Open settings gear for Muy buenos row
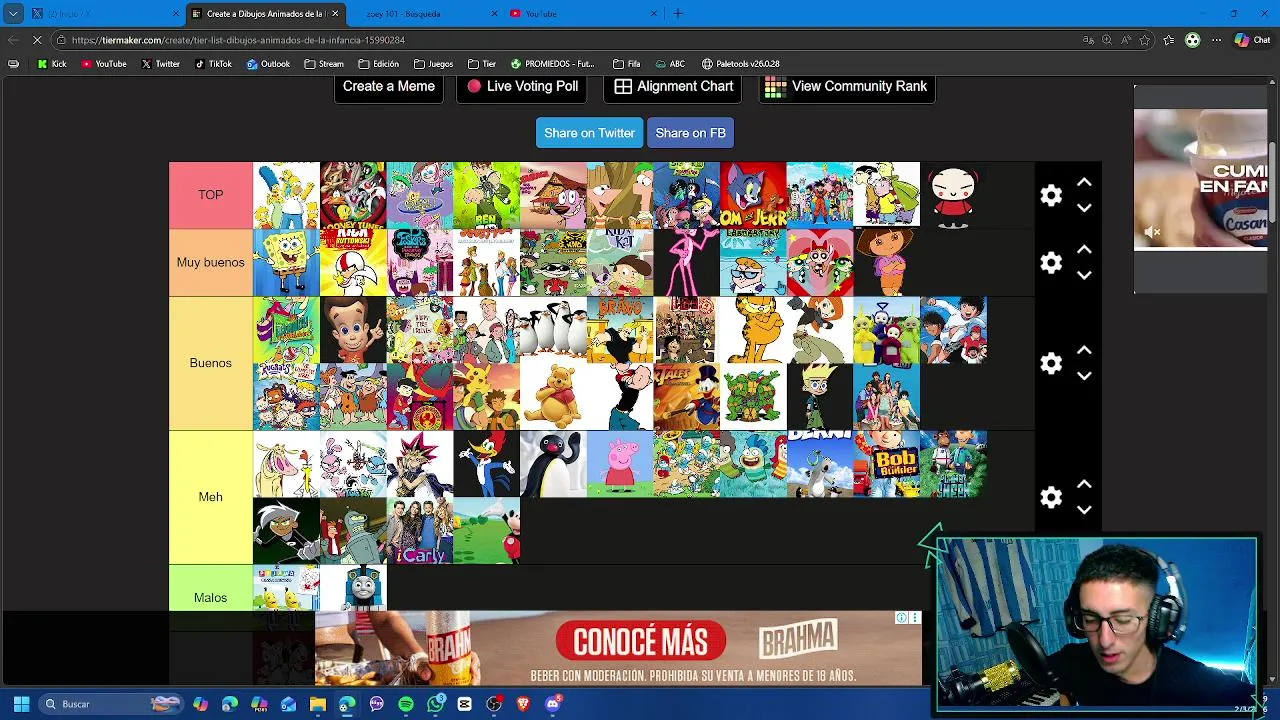This screenshot has width=1280, height=720. [x=1051, y=263]
